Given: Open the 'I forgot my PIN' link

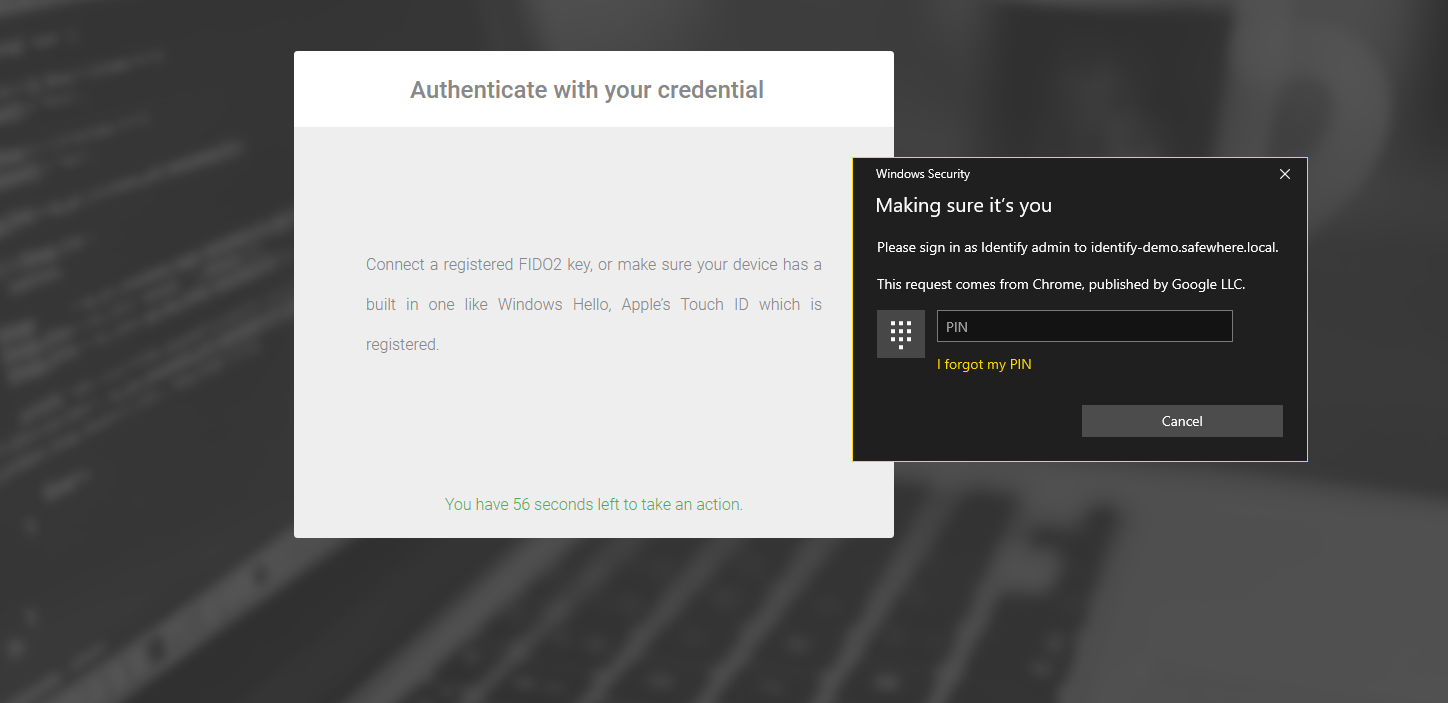Looking at the screenshot, I should 984,365.
